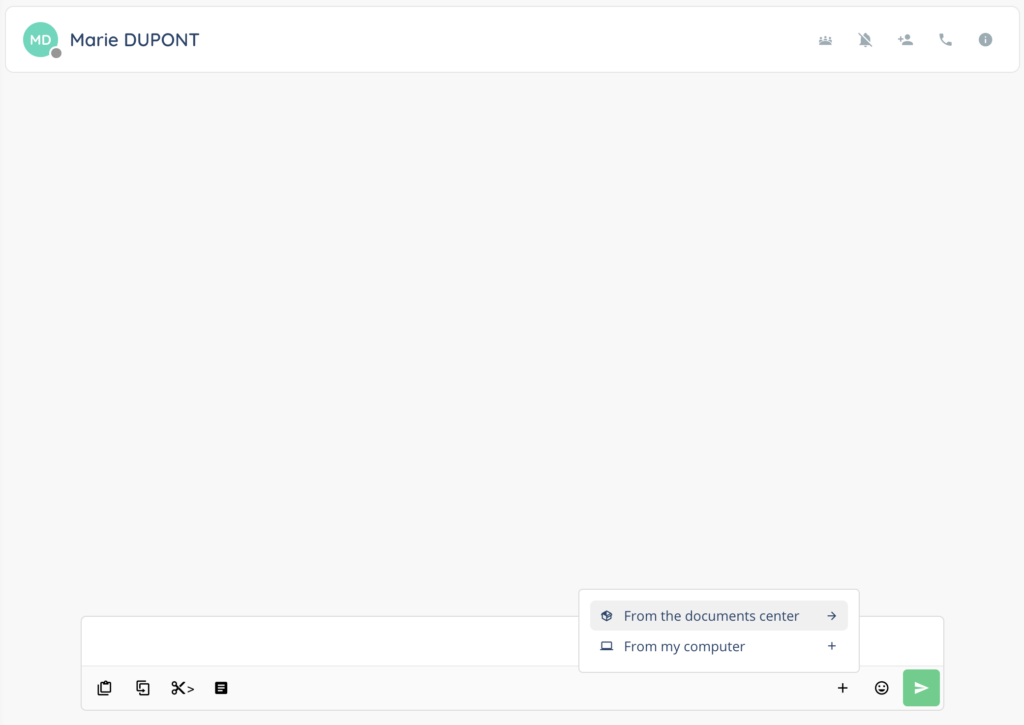Click the arrow beside documents center
The image size is (1024, 725).
click(x=831, y=616)
